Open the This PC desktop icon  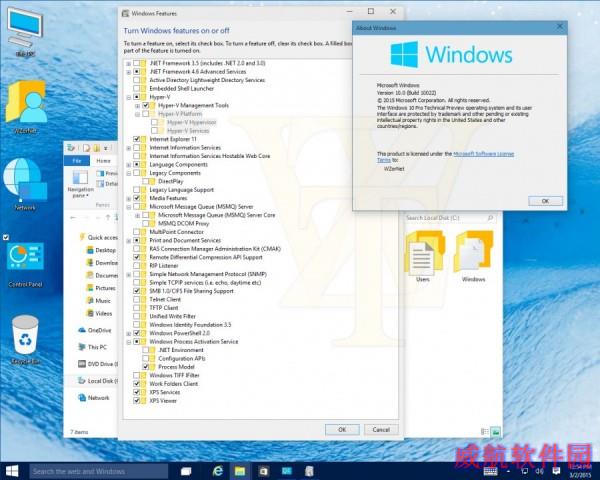coord(25,31)
